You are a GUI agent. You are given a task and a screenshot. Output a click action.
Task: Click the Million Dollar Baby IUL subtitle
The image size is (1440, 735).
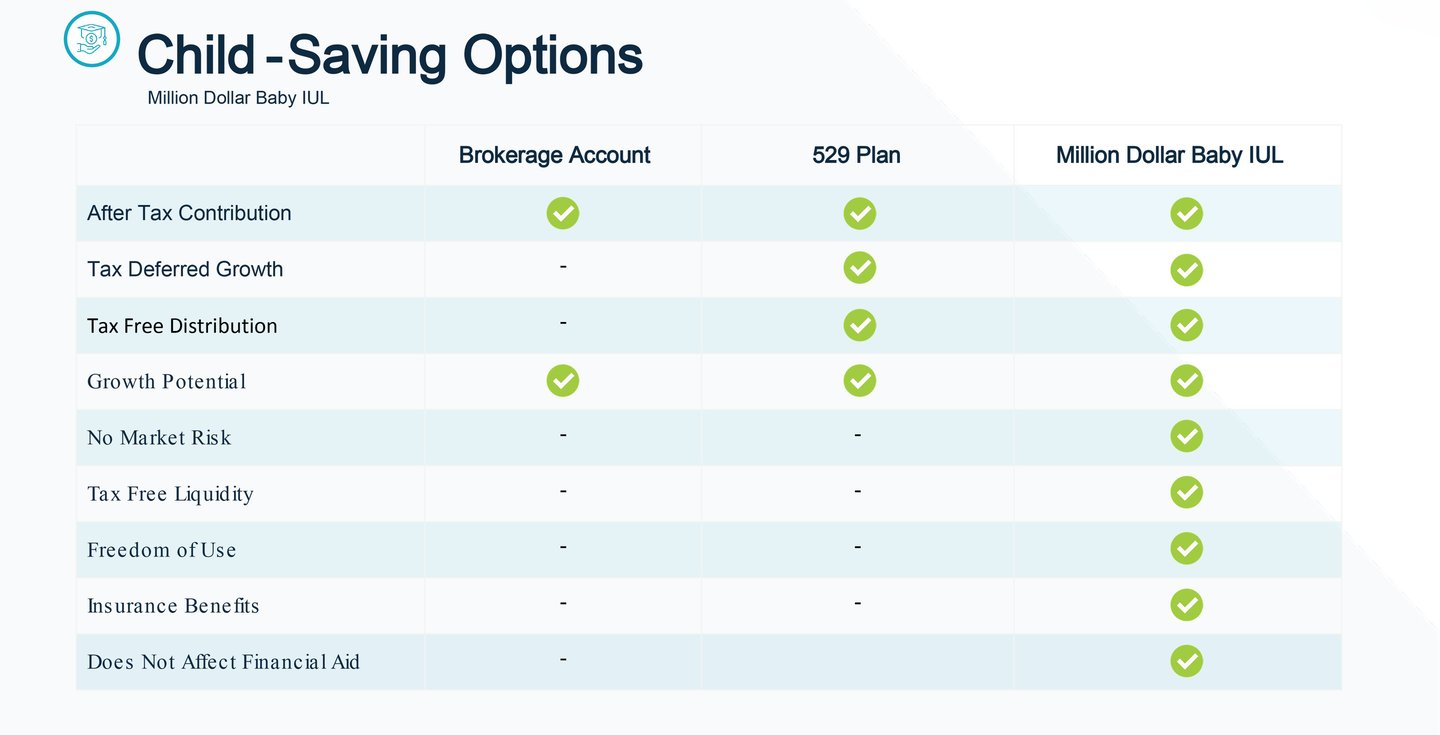[238, 98]
